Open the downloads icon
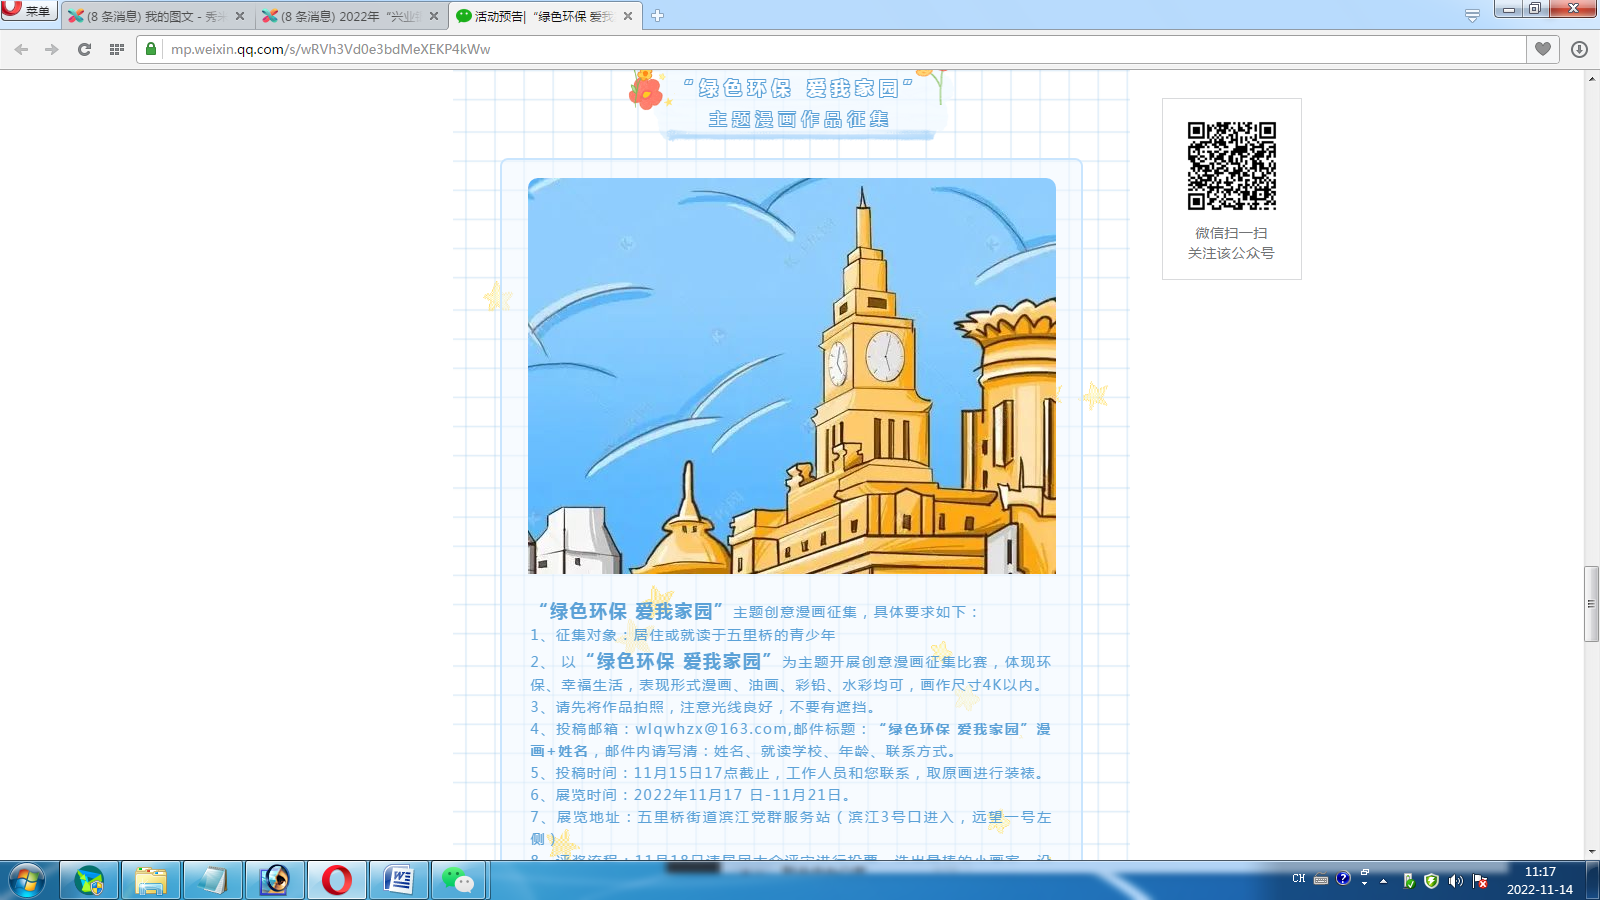This screenshot has height=900, width=1600. click(1579, 49)
